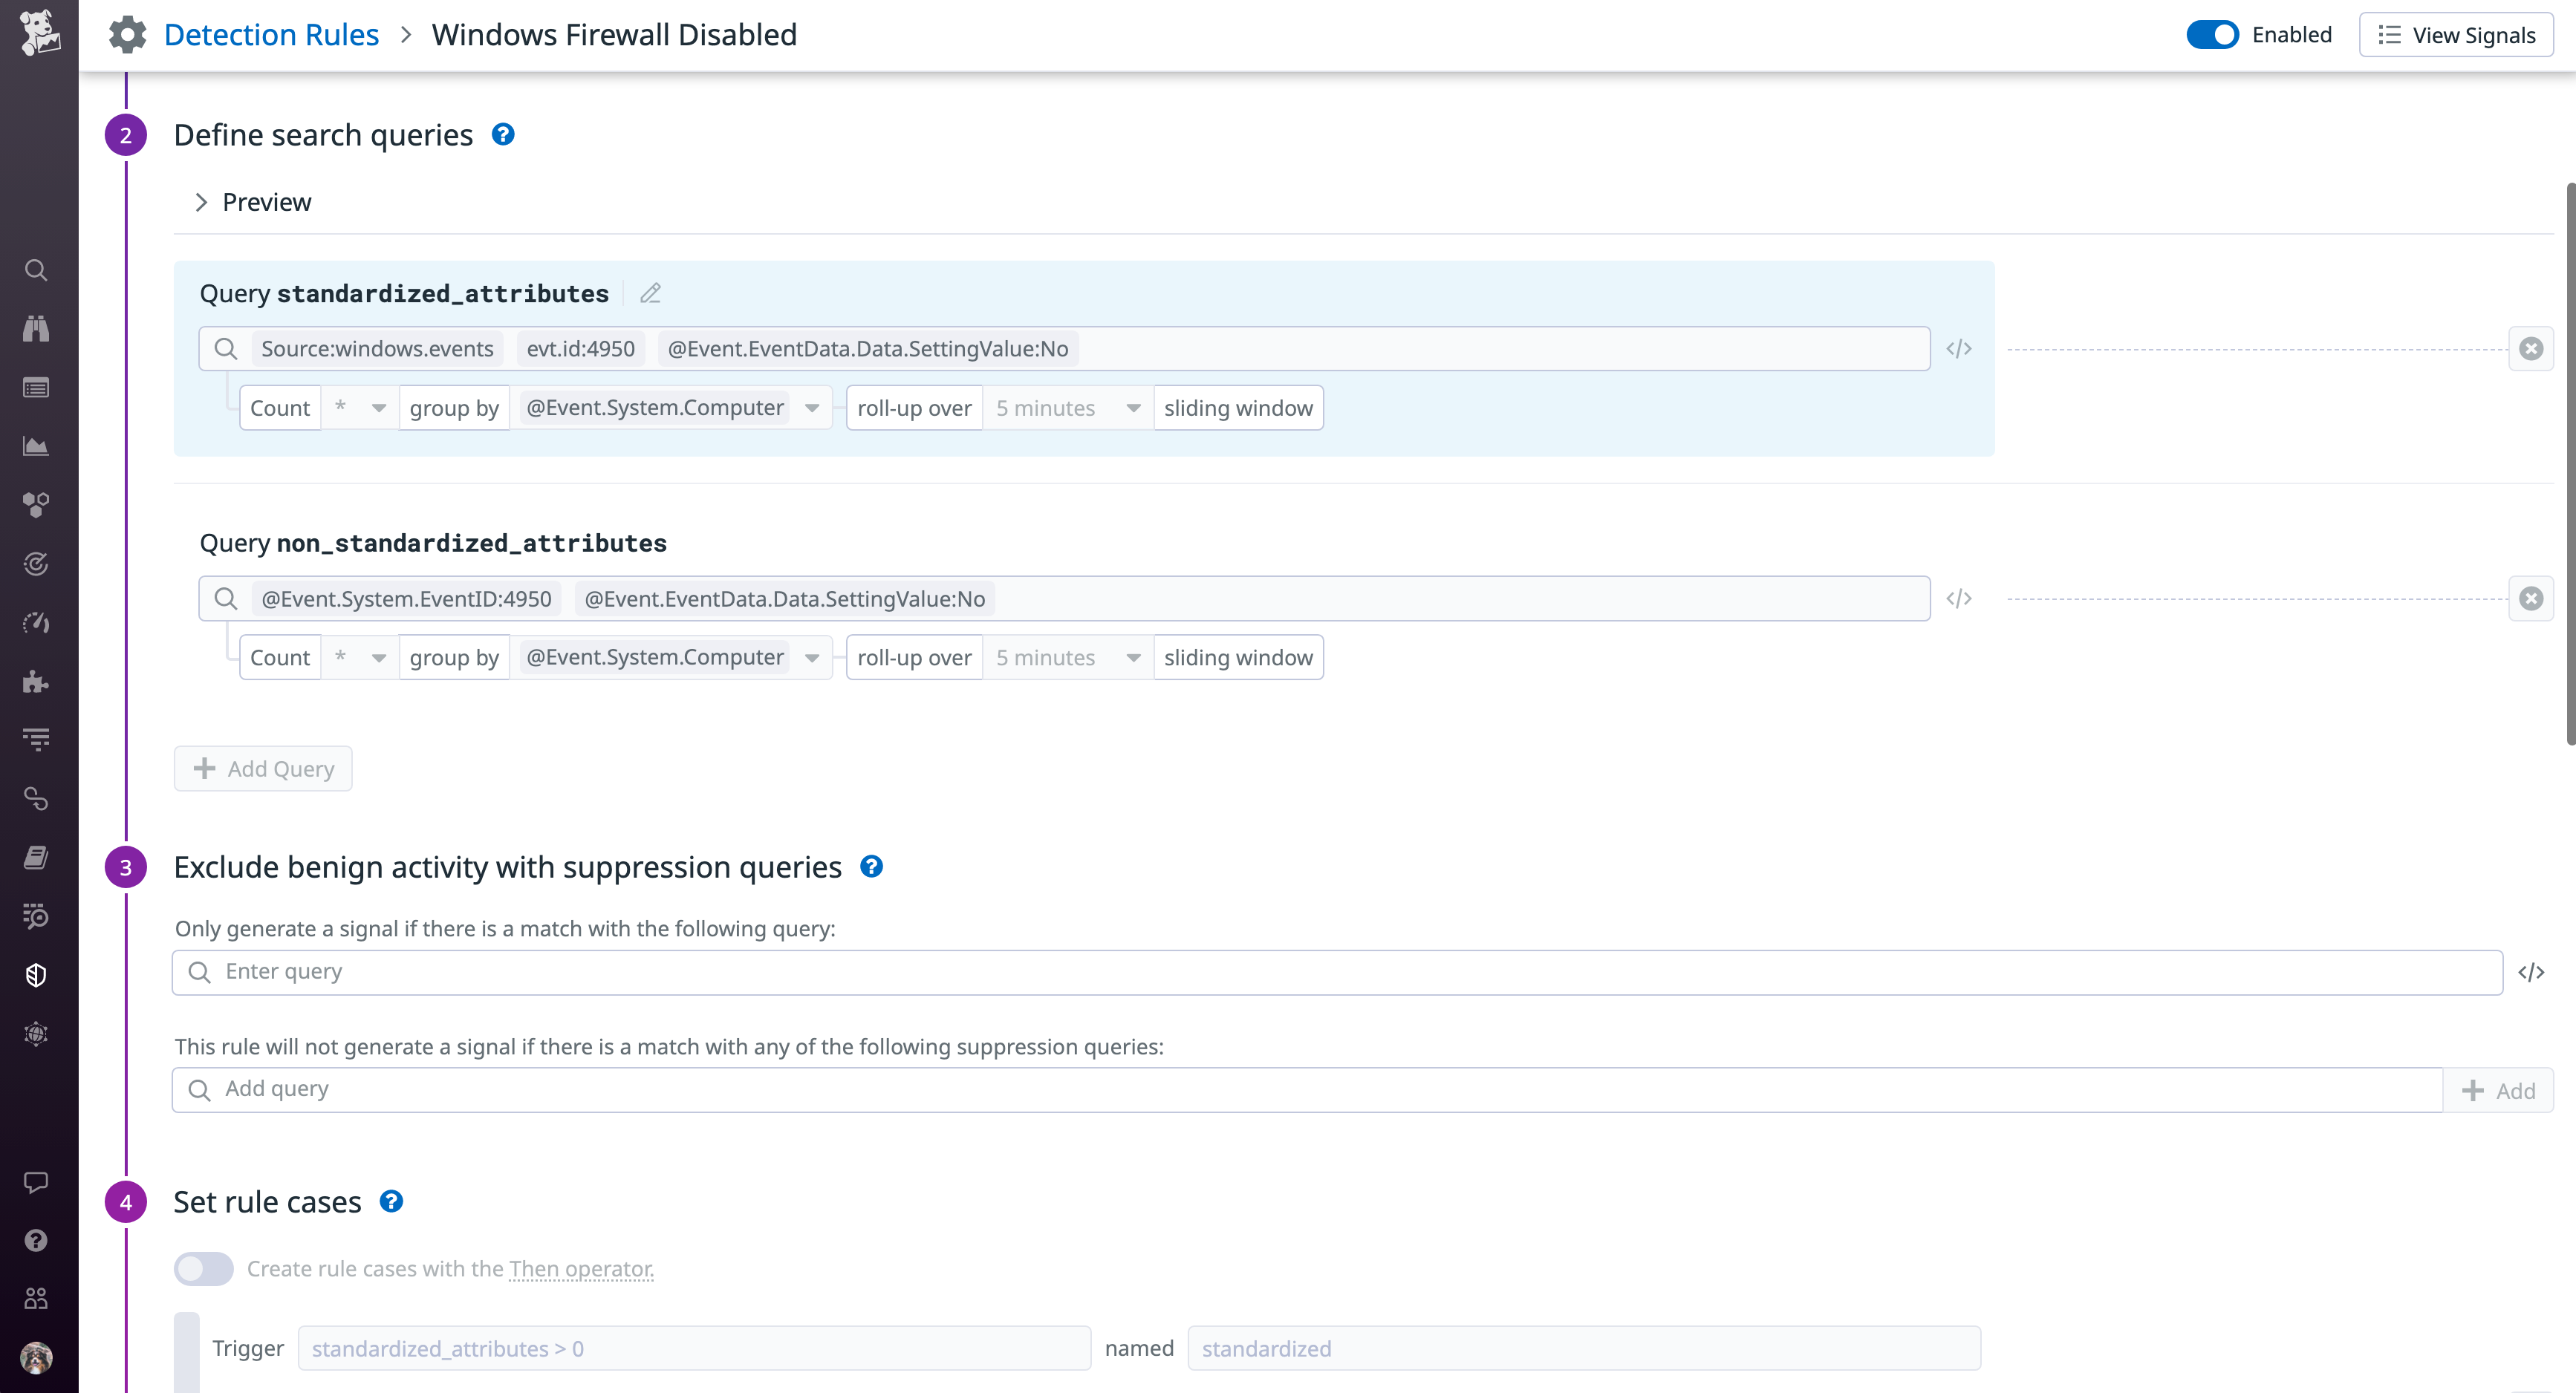Click the Add Query button
The height and width of the screenshot is (1393, 2576).
pos(263,768)
